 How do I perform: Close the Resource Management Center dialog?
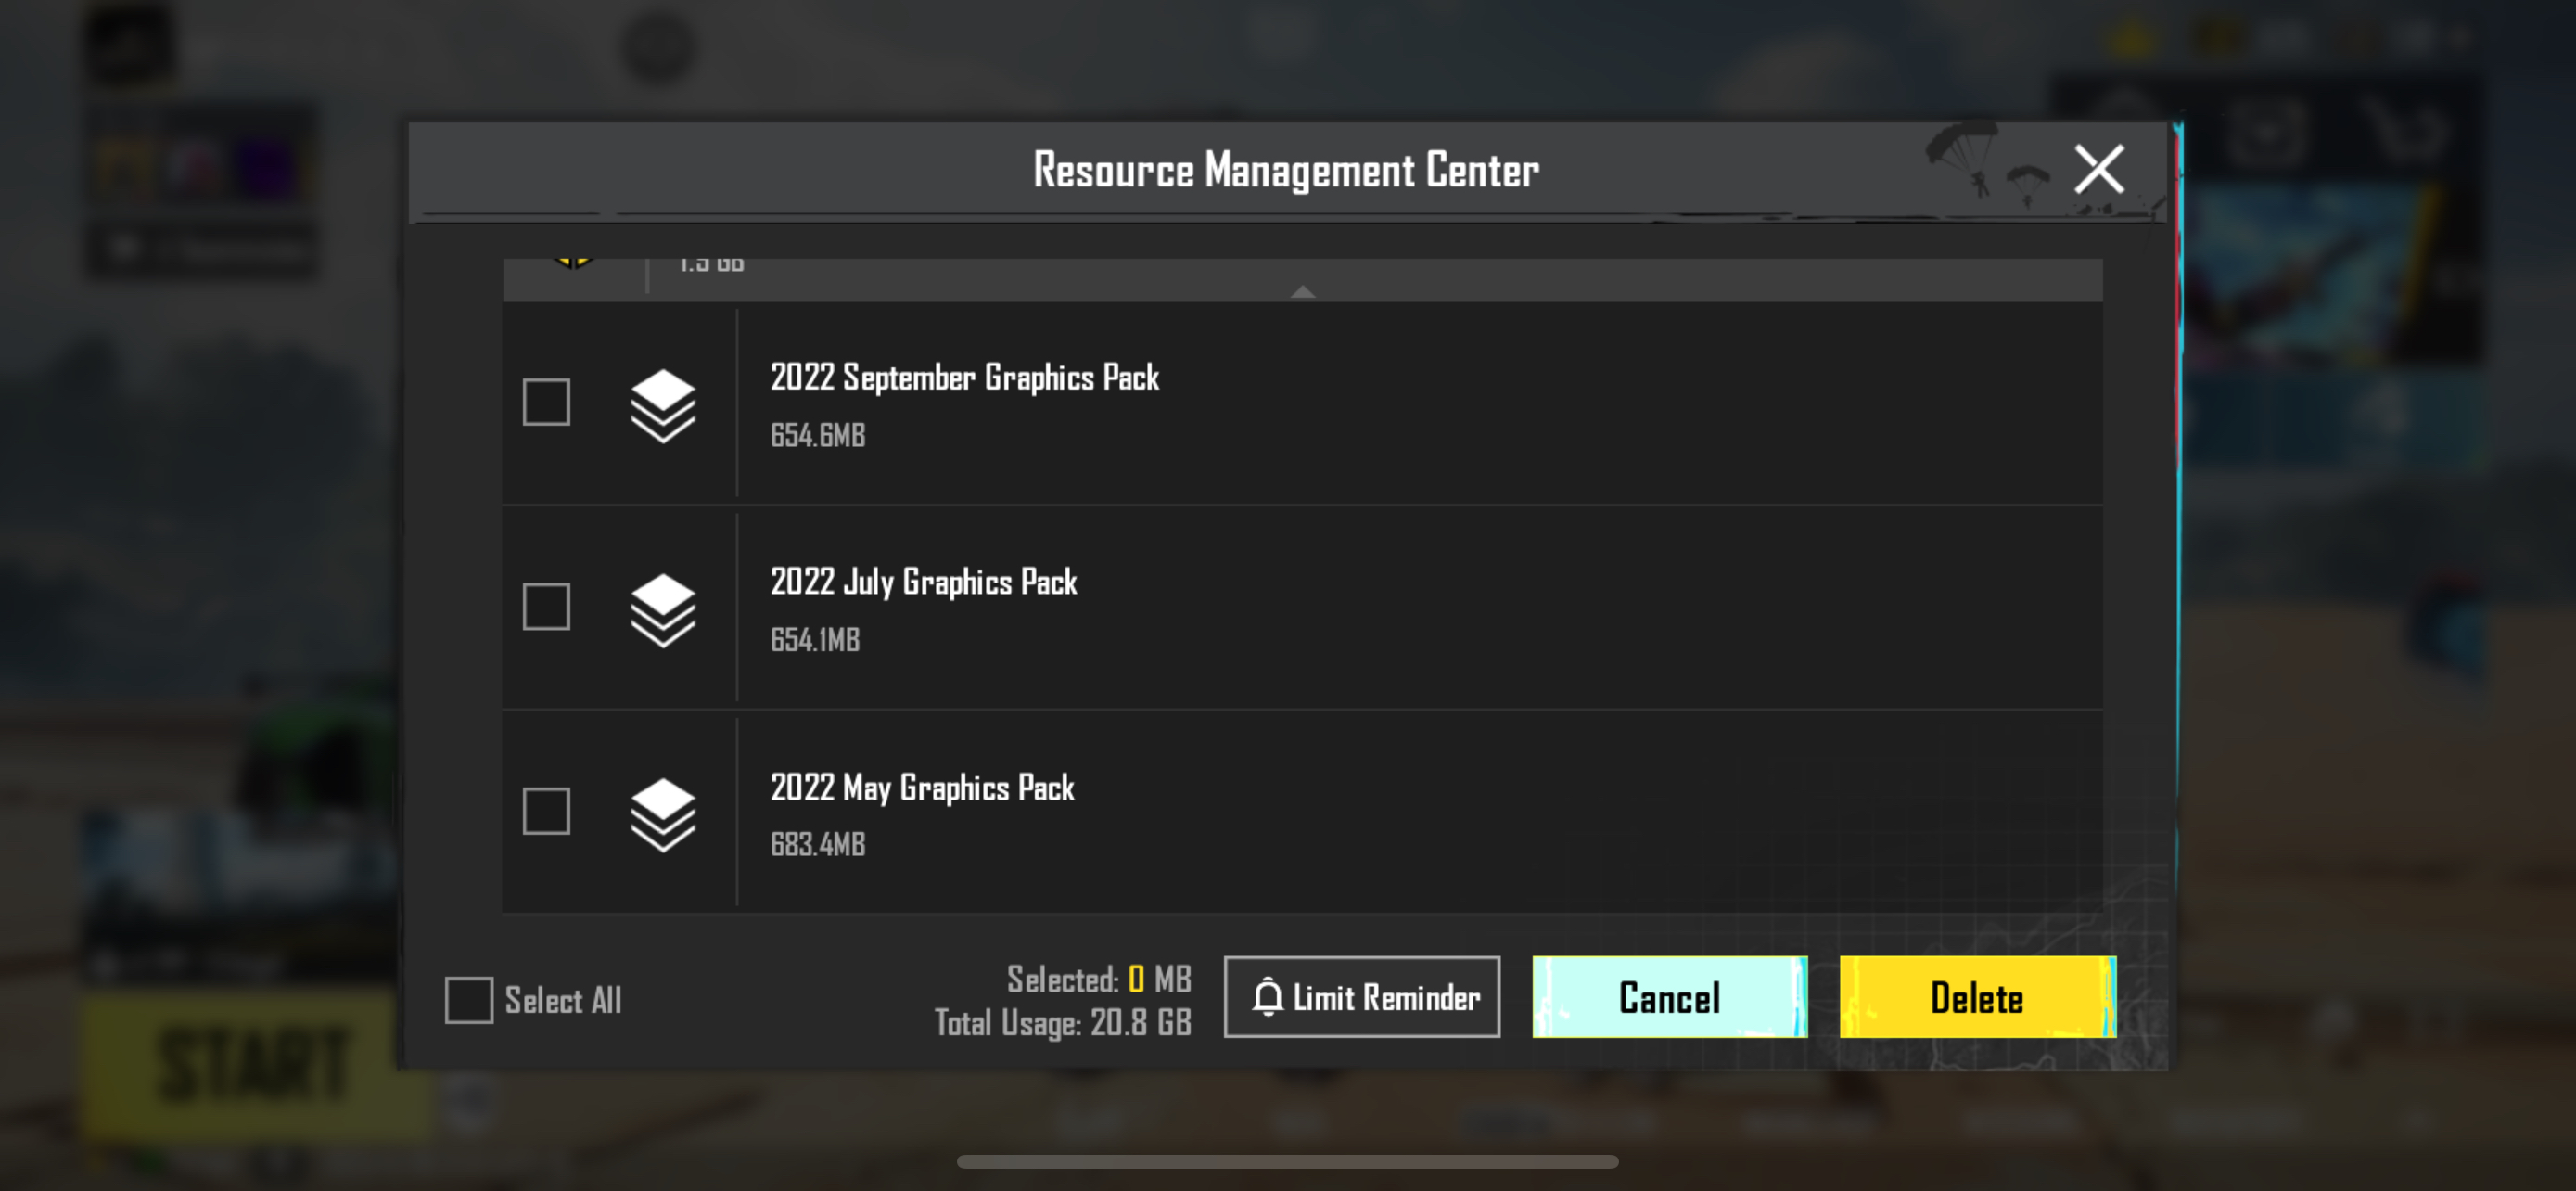click(x=2098, y=169)
